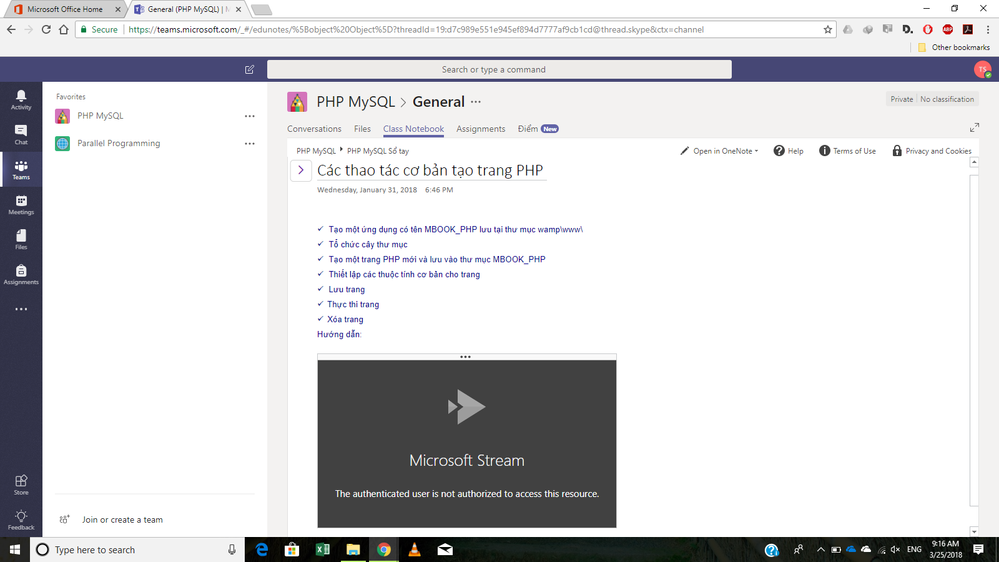Open the Activity feed in the Teams sidebar
This screenshot has width=999, height=562.
tap(21, 99)
